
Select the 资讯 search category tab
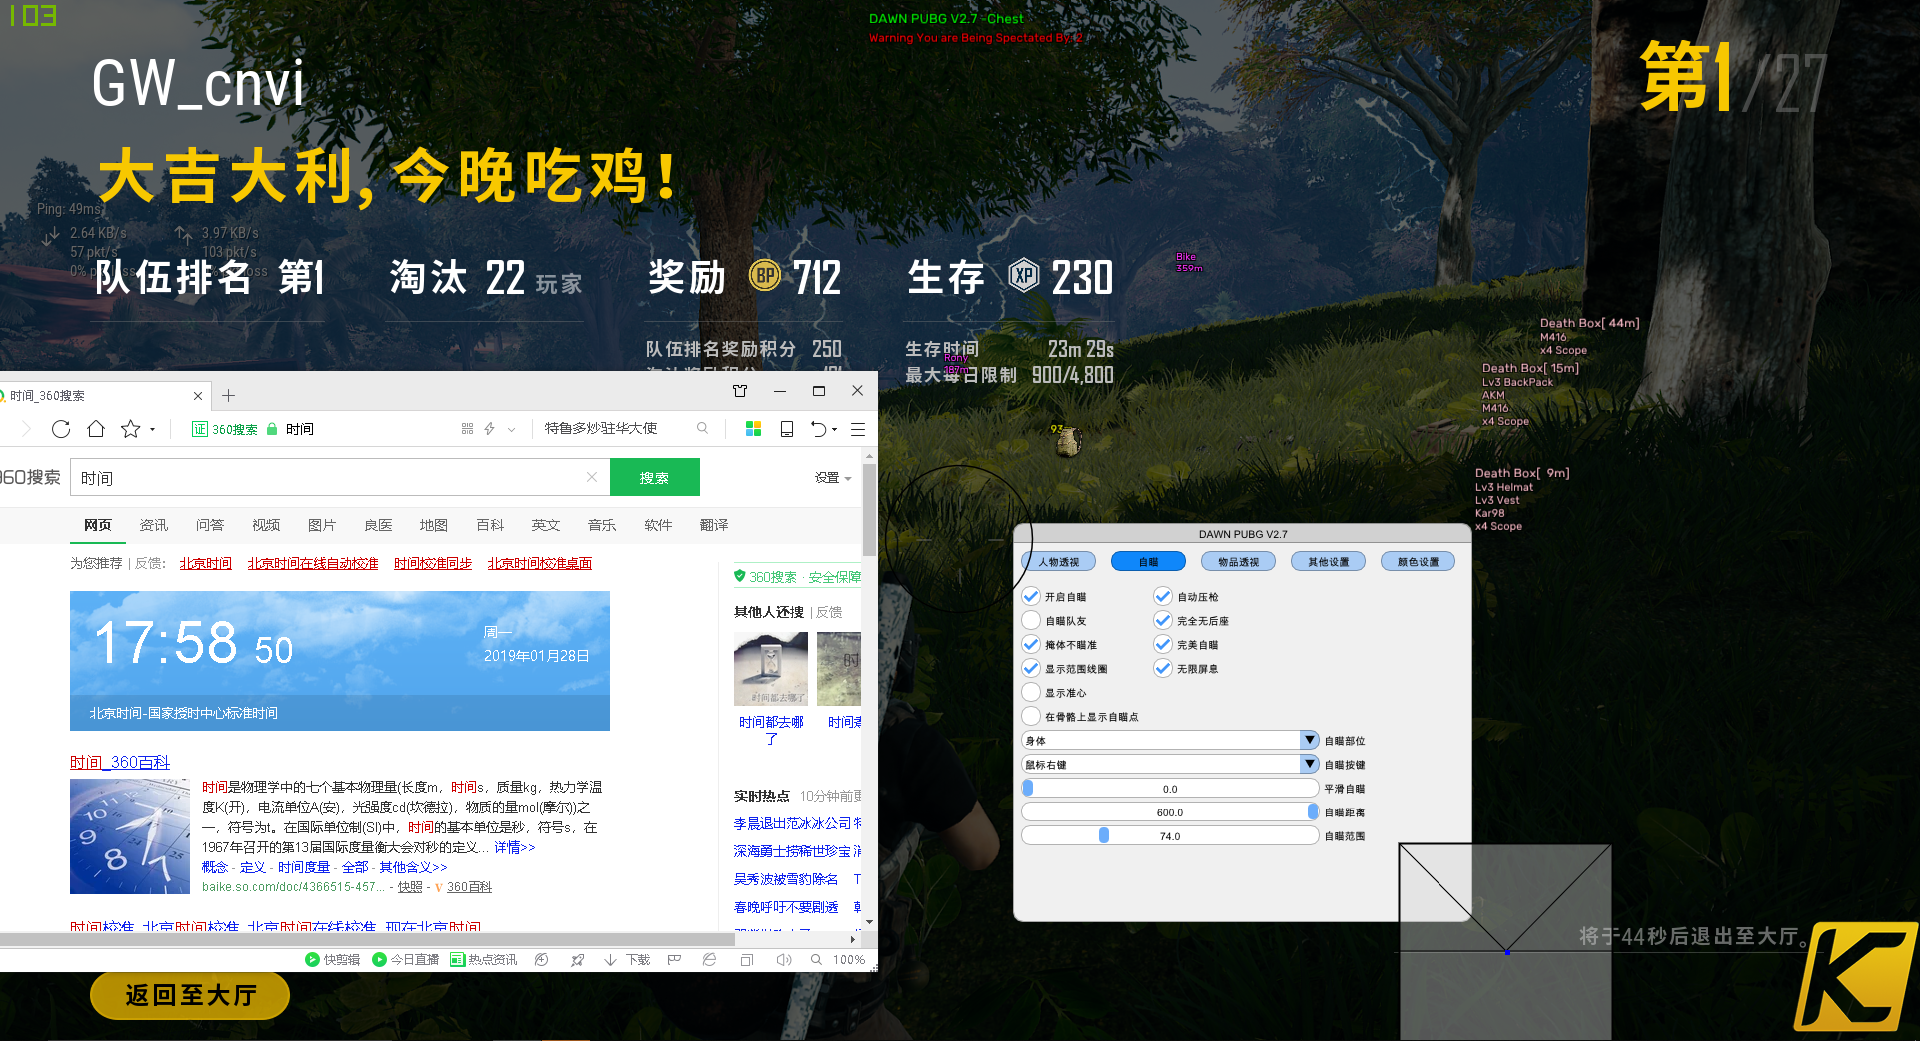point(154,525)
